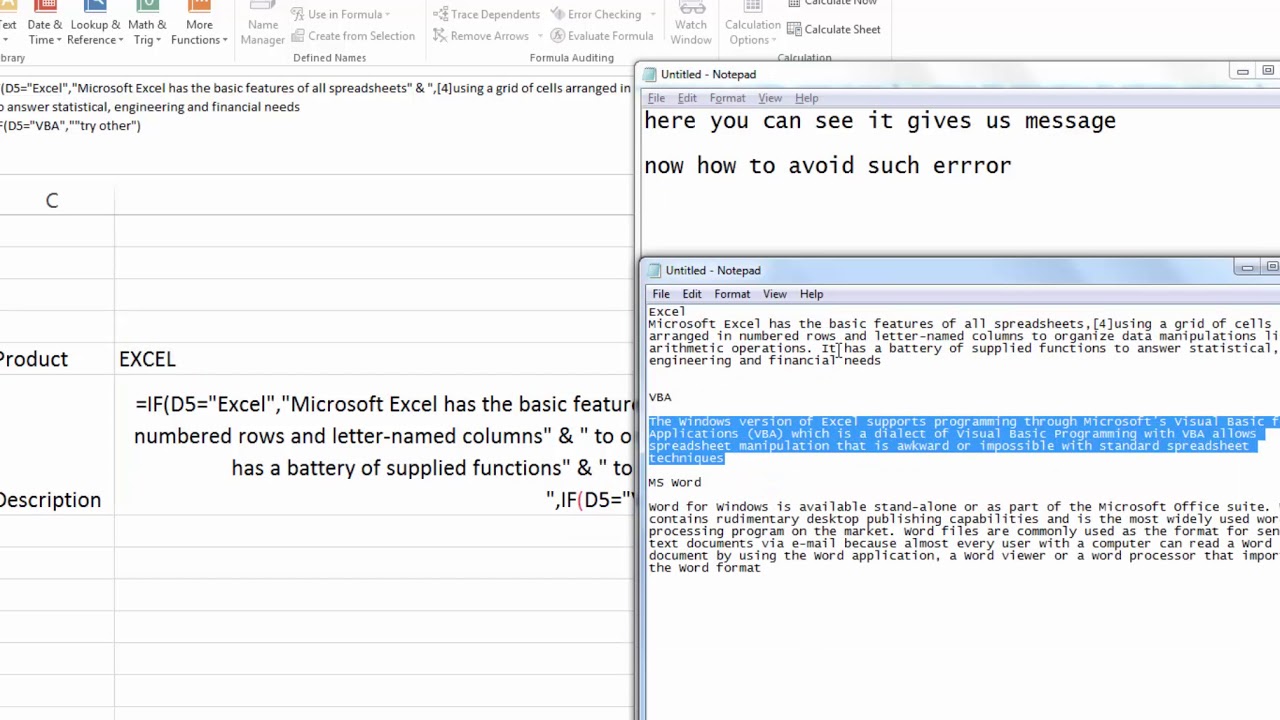
Task: Click Error Checking button
Action: tap(595, 14)
